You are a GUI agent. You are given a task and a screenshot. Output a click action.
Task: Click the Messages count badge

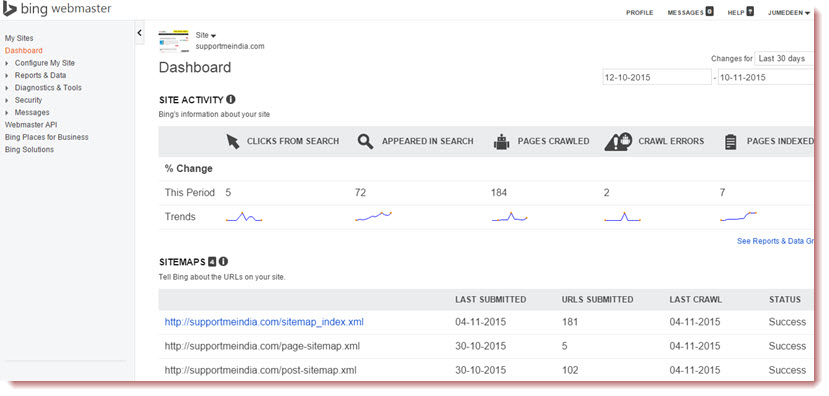pyautogui.click(x=709, y=12)
